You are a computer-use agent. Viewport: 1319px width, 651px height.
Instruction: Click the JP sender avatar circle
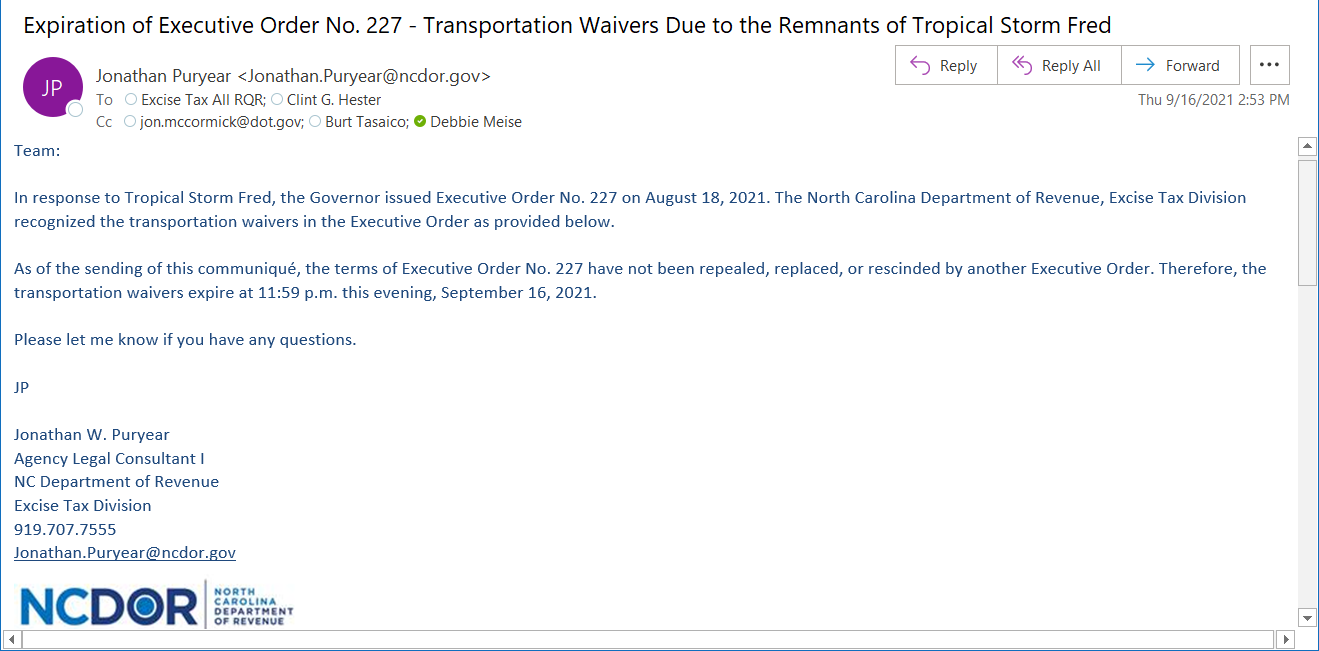point(52,87)
